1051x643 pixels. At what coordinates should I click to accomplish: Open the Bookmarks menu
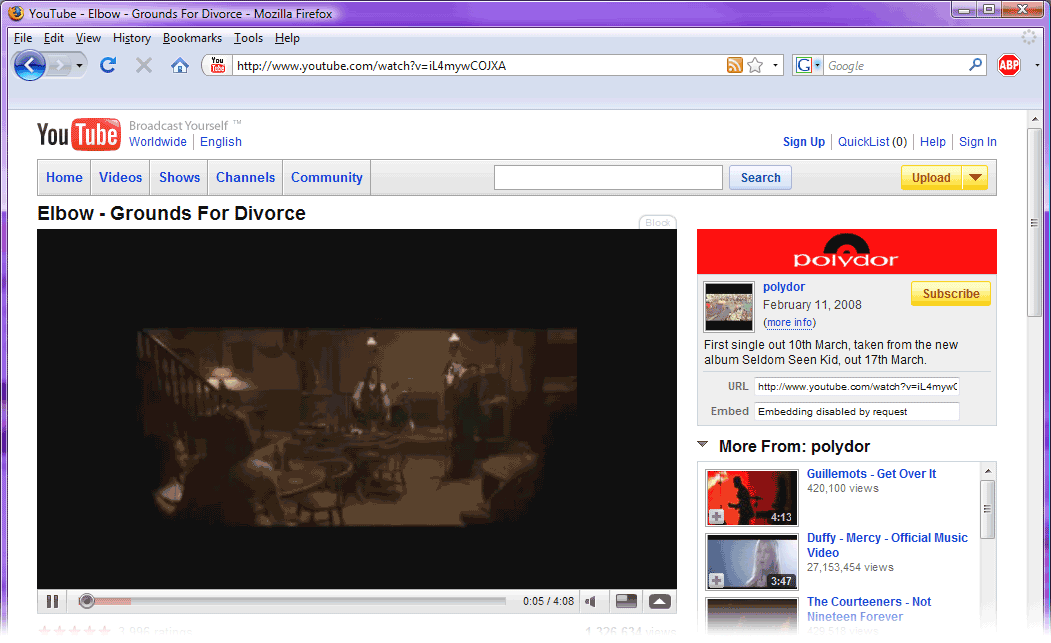coord(192,38)
